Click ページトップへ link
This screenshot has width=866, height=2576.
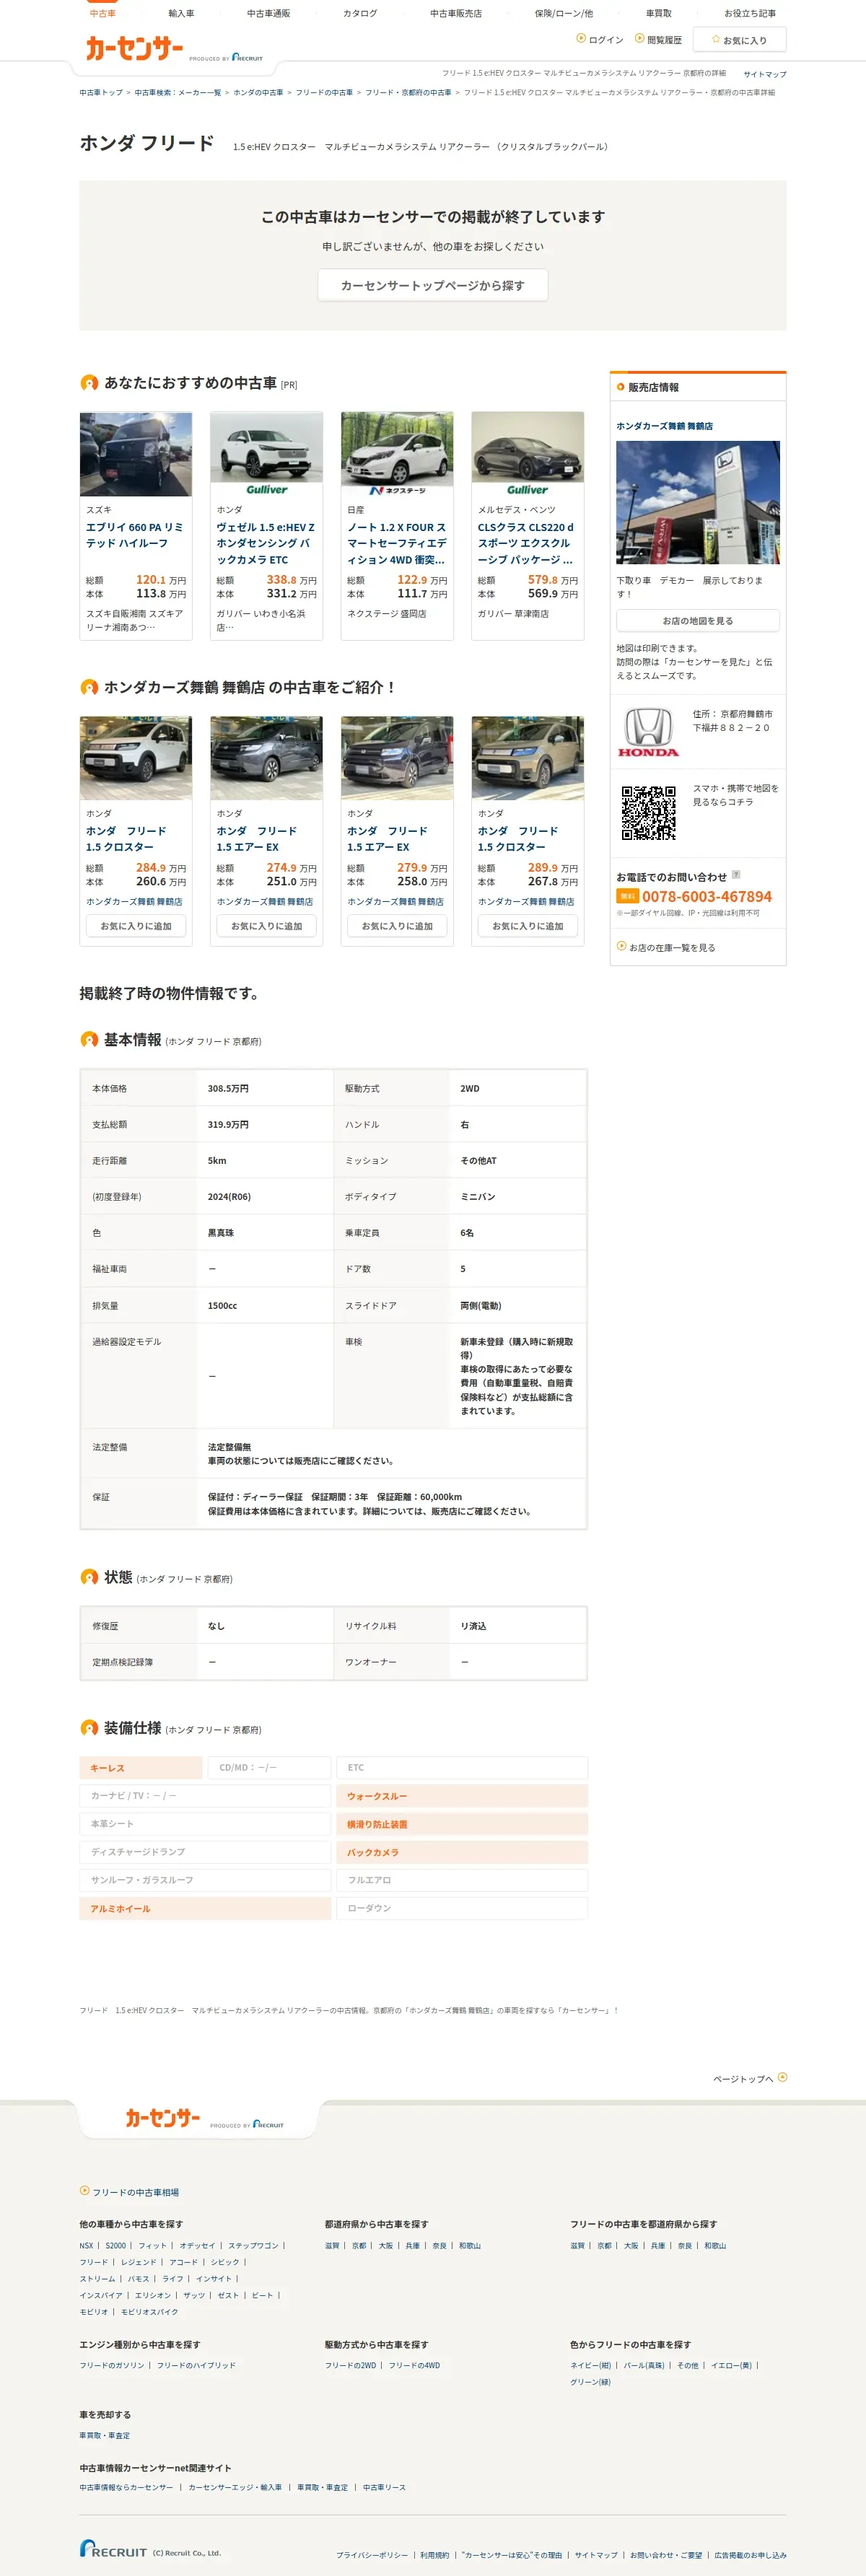click(x=743, y=2078)
